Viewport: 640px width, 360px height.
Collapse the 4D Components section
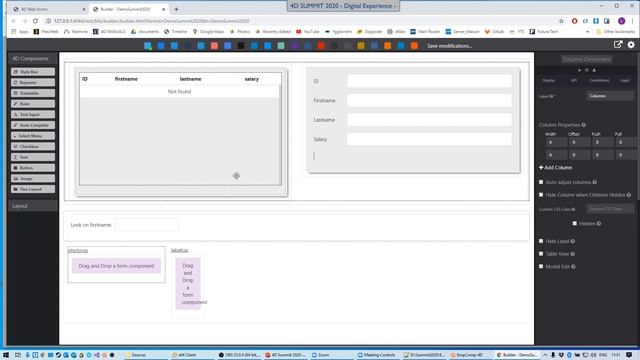tap(33, 58)
